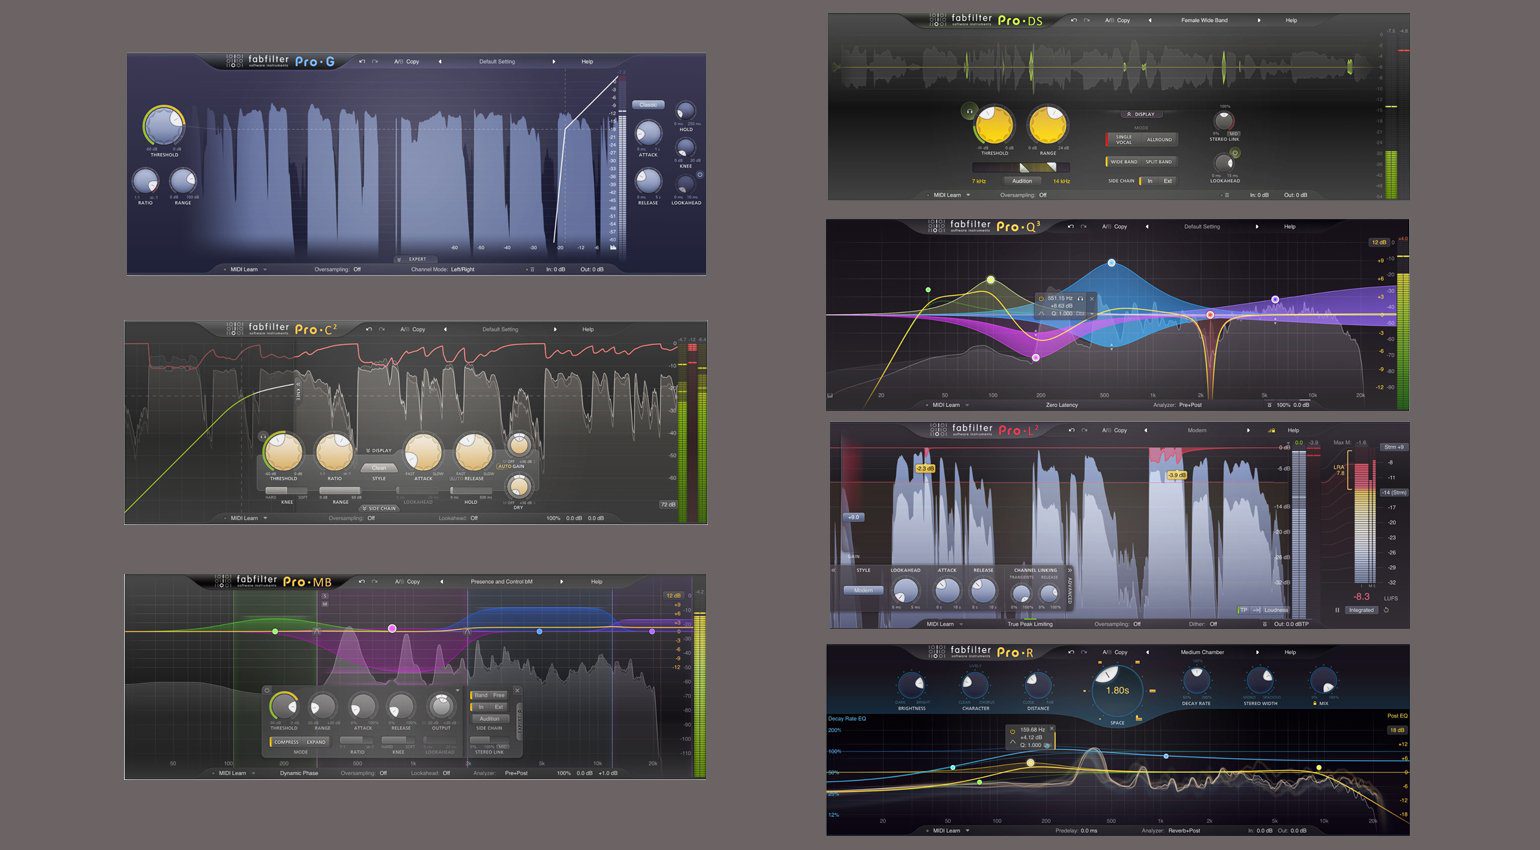Click the pause icon beside Integrated in Pro-L2

coord(1337,610)
